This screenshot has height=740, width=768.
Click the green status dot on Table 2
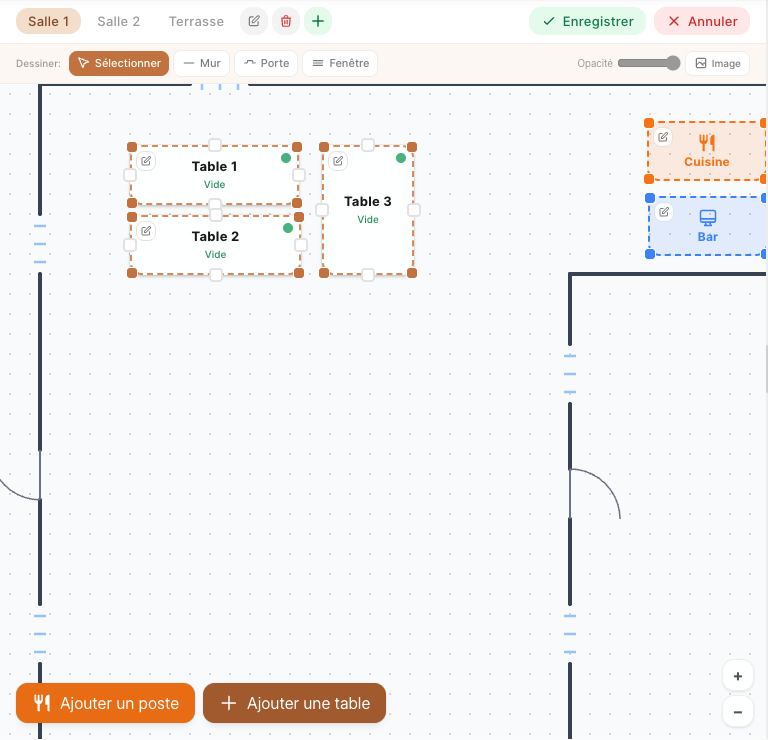pos(288,228)
